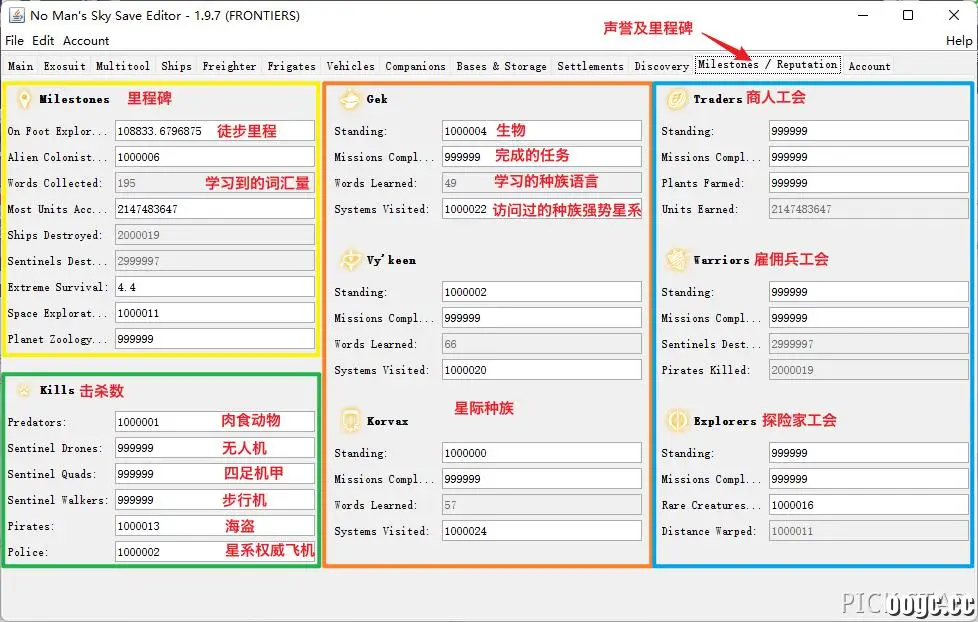Edit the Planet Zoology value field
Screen dimensions: 978x622
click(x=215, y=339)
